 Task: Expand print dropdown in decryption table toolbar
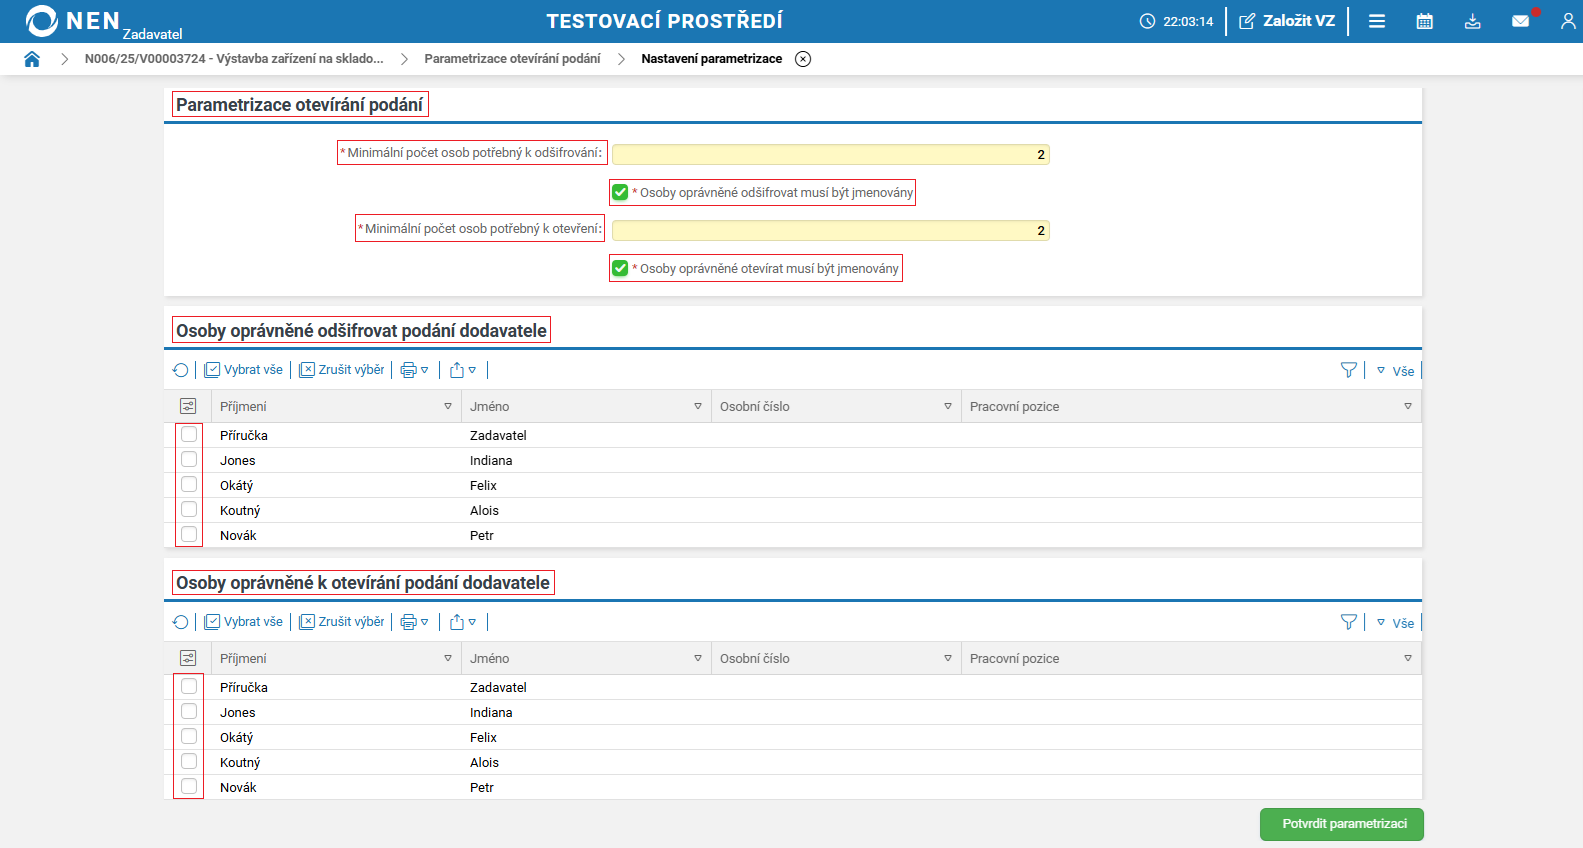414,370
